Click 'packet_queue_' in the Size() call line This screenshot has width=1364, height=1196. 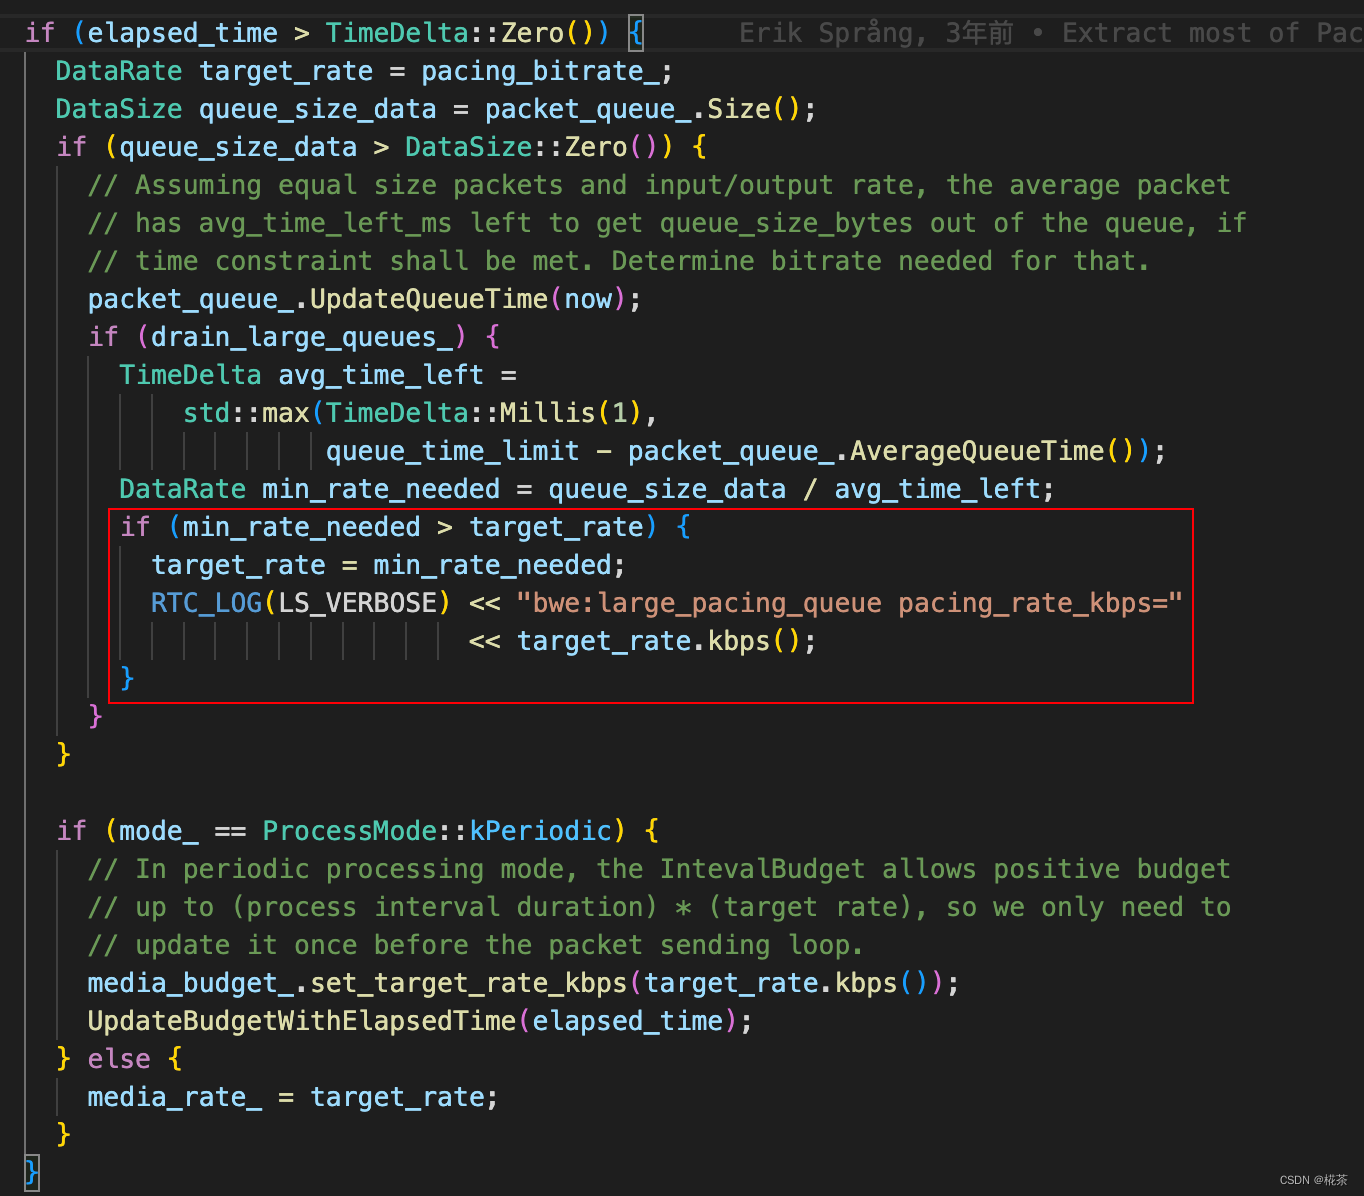(x=588, y=109)
